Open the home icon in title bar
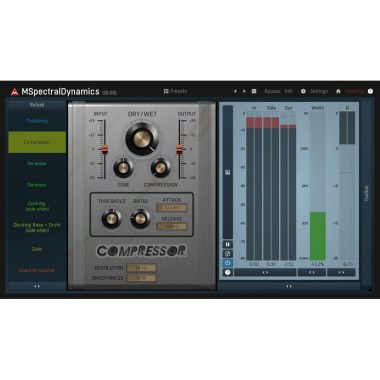 (338, 91)
